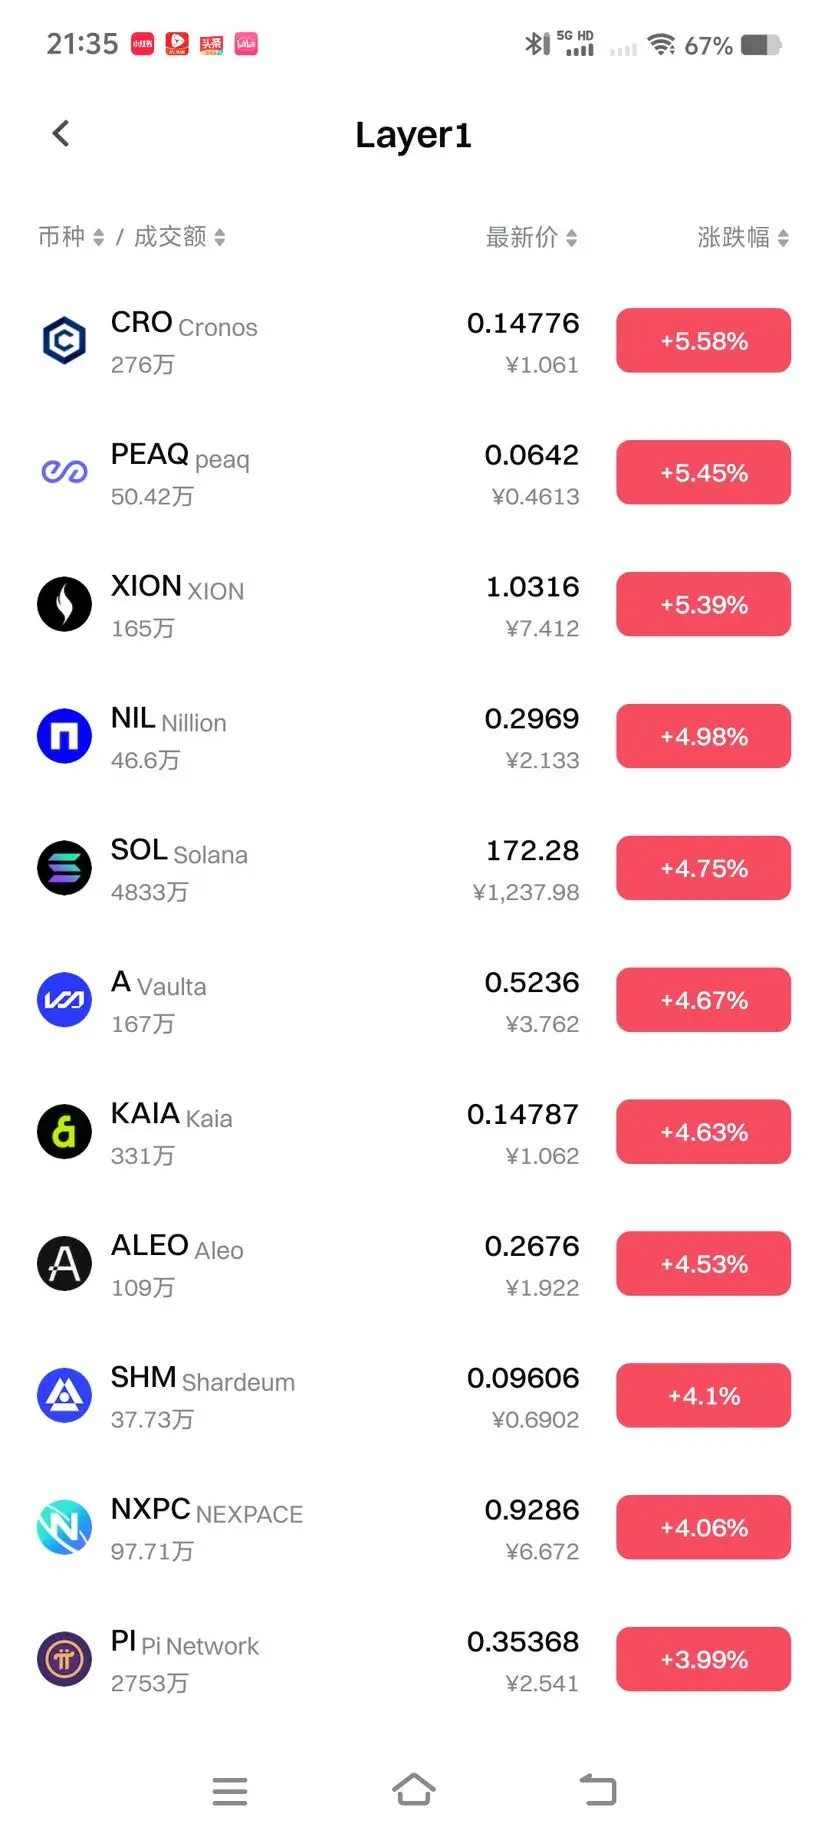Toggle the +4.1% change badge for SHM

(704, 1396)
